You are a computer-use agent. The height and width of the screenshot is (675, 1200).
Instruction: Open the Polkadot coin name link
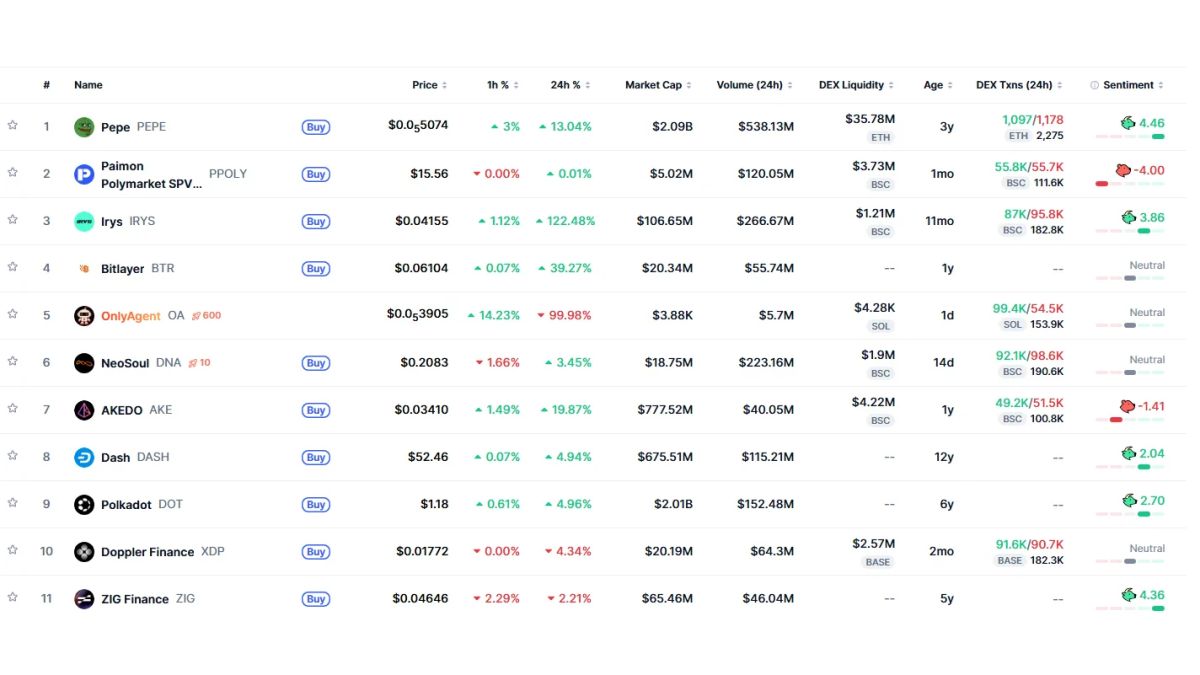(126, 505)
